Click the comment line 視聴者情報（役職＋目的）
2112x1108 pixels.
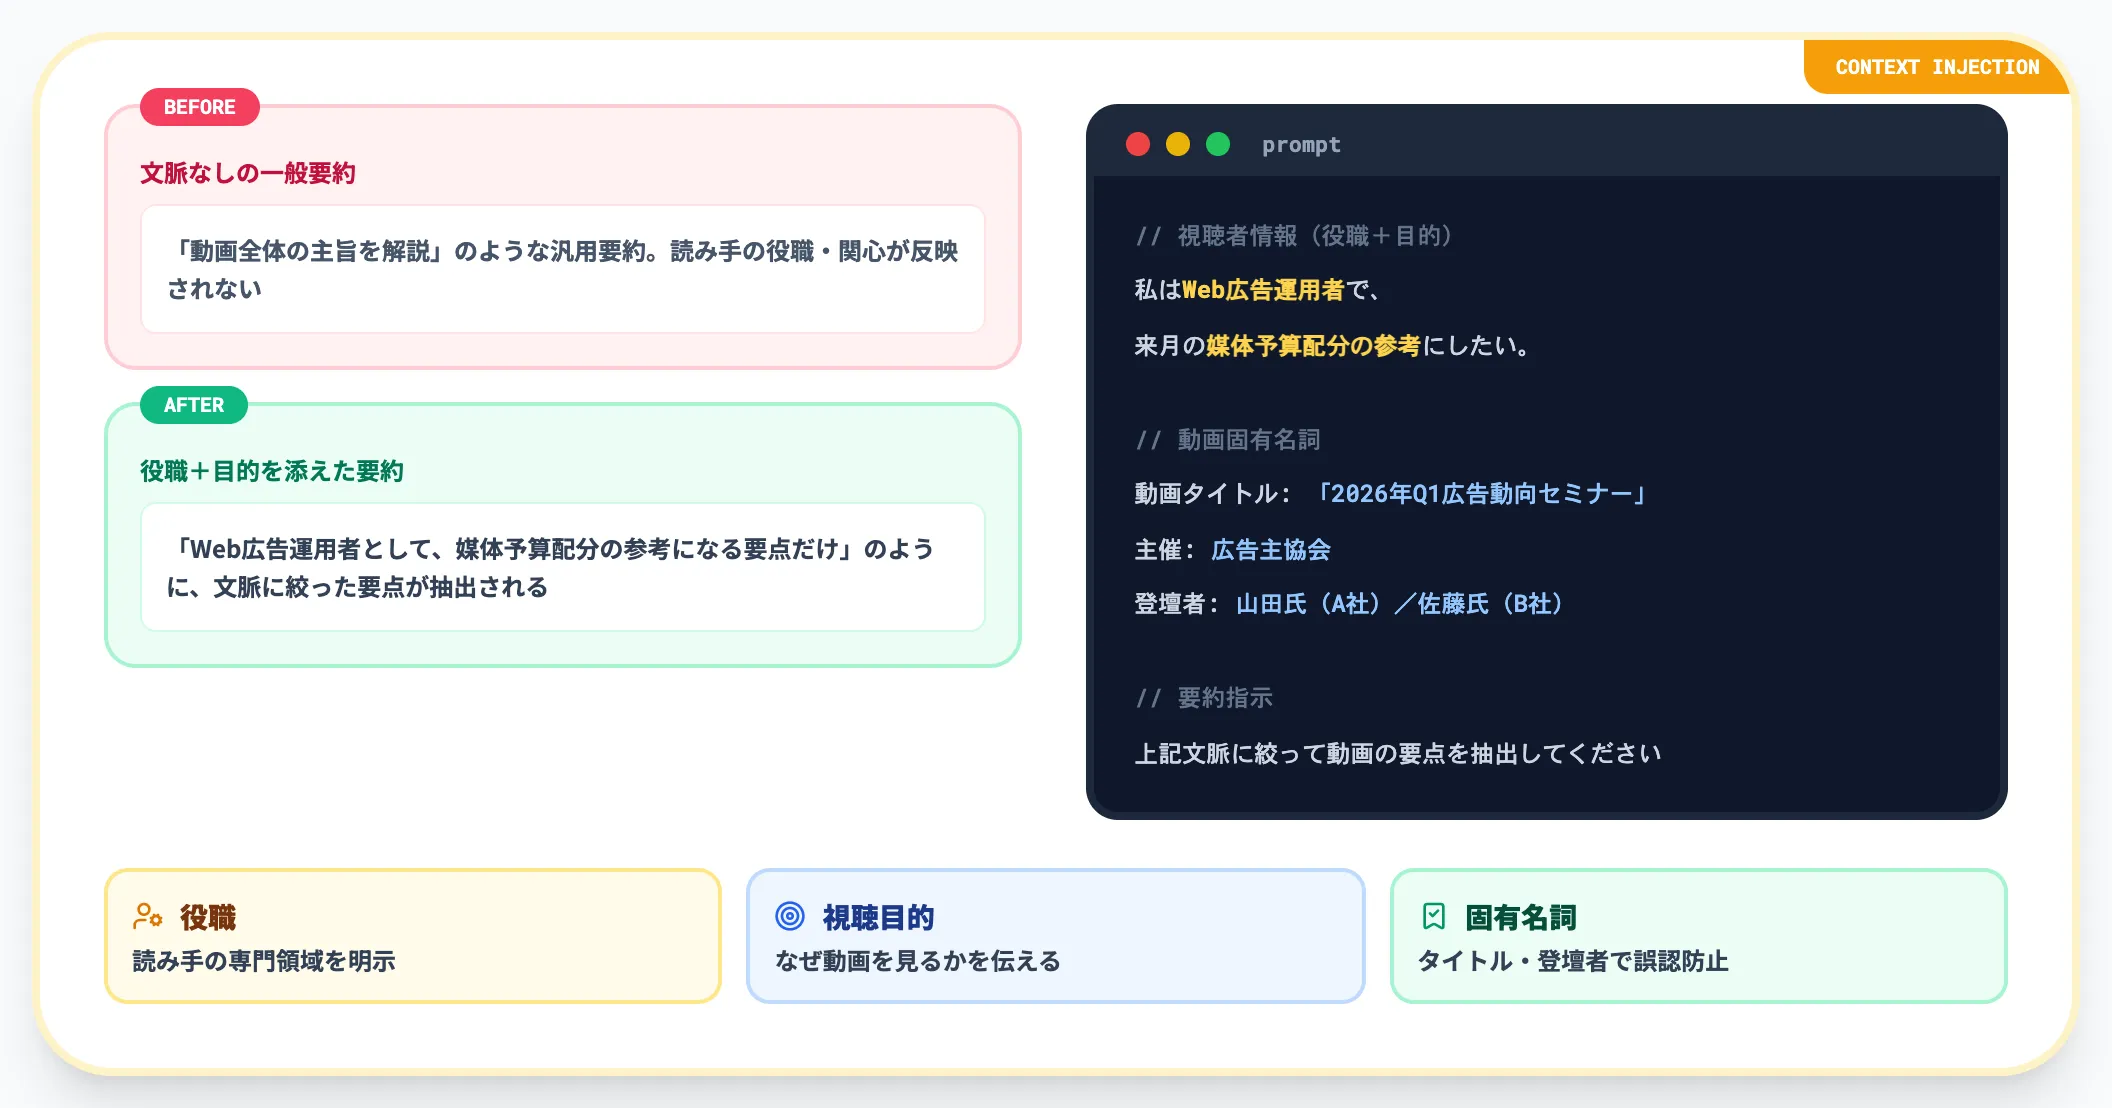(1294, 236)
